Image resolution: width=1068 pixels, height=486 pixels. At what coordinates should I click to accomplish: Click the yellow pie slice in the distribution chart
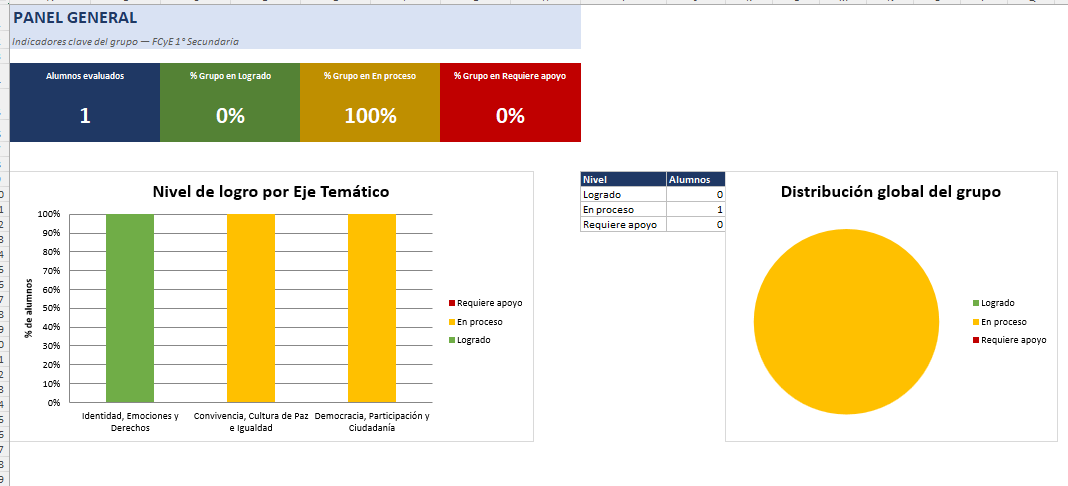846,321
